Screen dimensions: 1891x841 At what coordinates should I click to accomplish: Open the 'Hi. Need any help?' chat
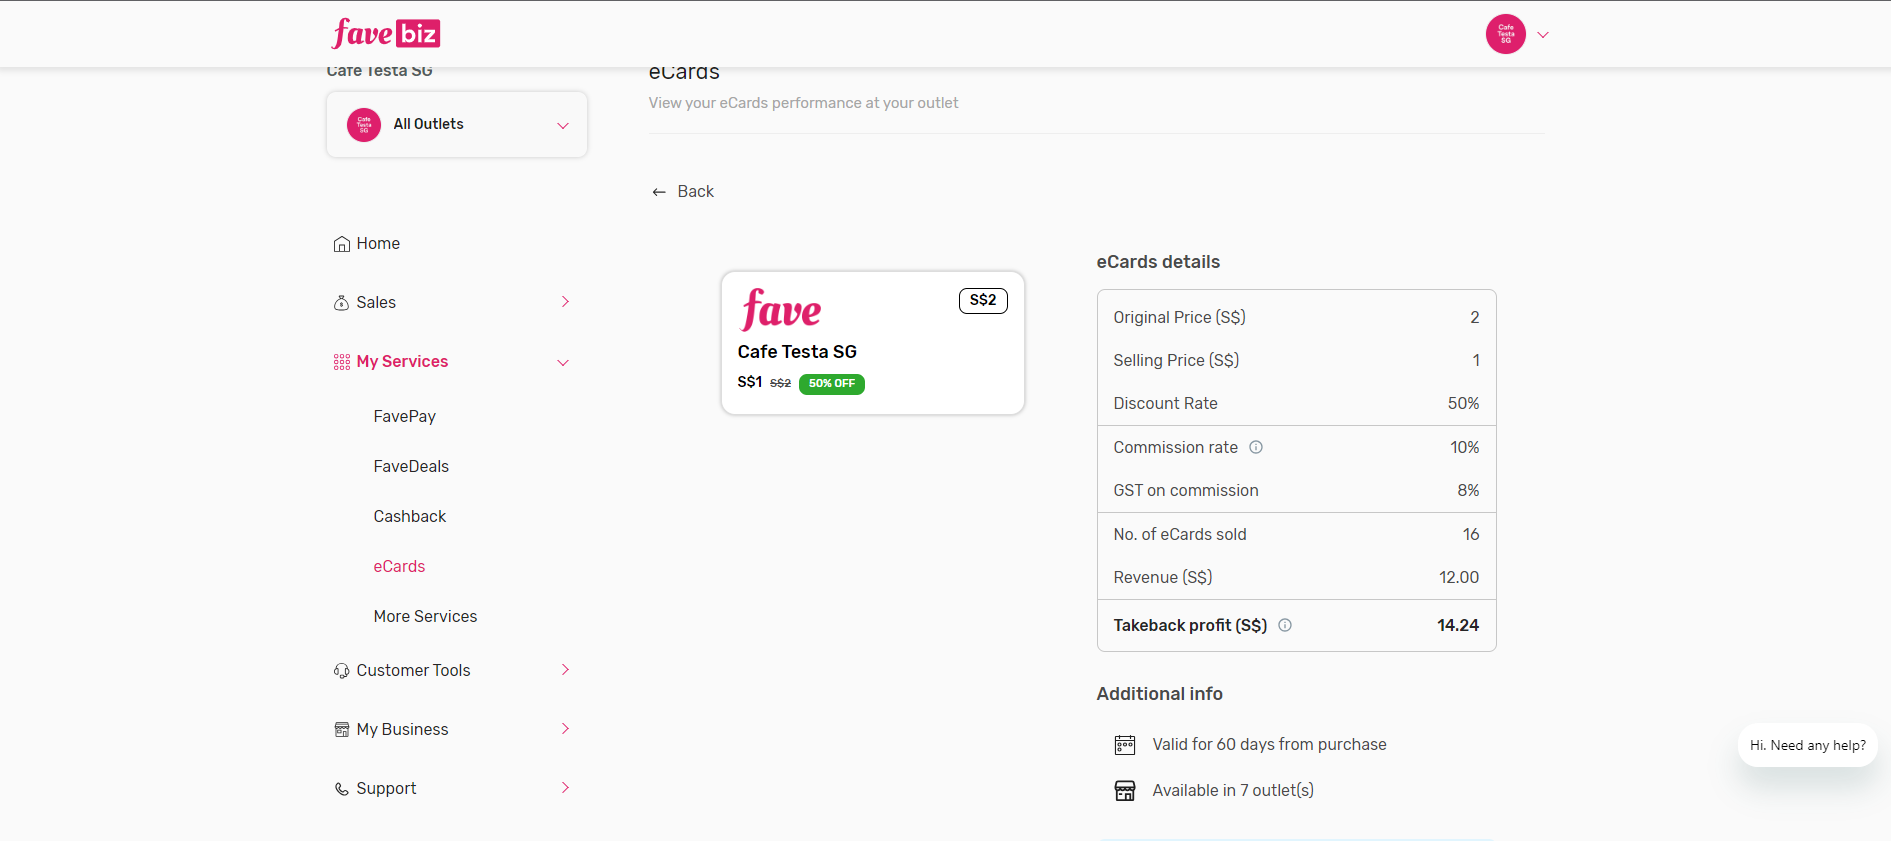point(1808,746)
